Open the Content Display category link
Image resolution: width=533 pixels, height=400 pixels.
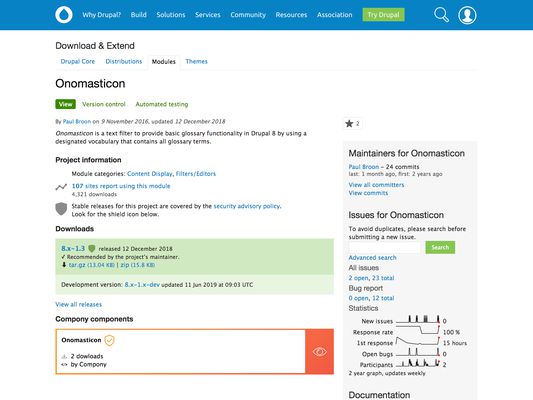click(x=150, y=174)
